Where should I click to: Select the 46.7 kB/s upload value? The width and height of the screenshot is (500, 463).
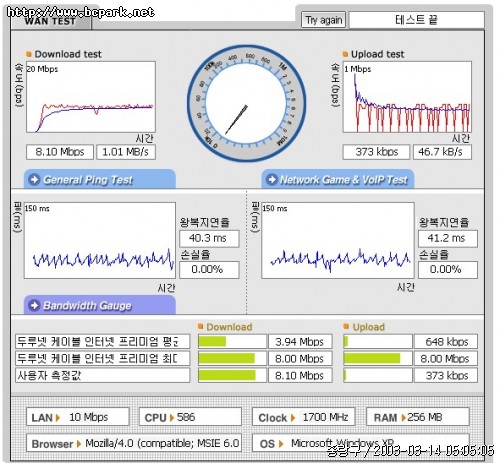click(442, 152)
